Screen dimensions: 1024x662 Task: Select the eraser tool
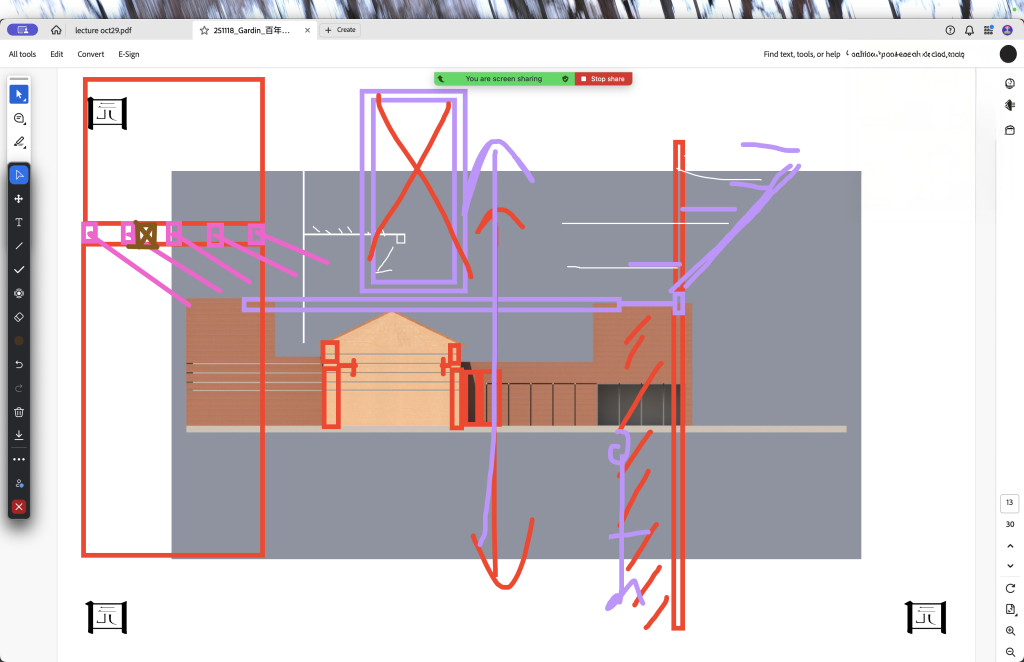coord(19,317)
